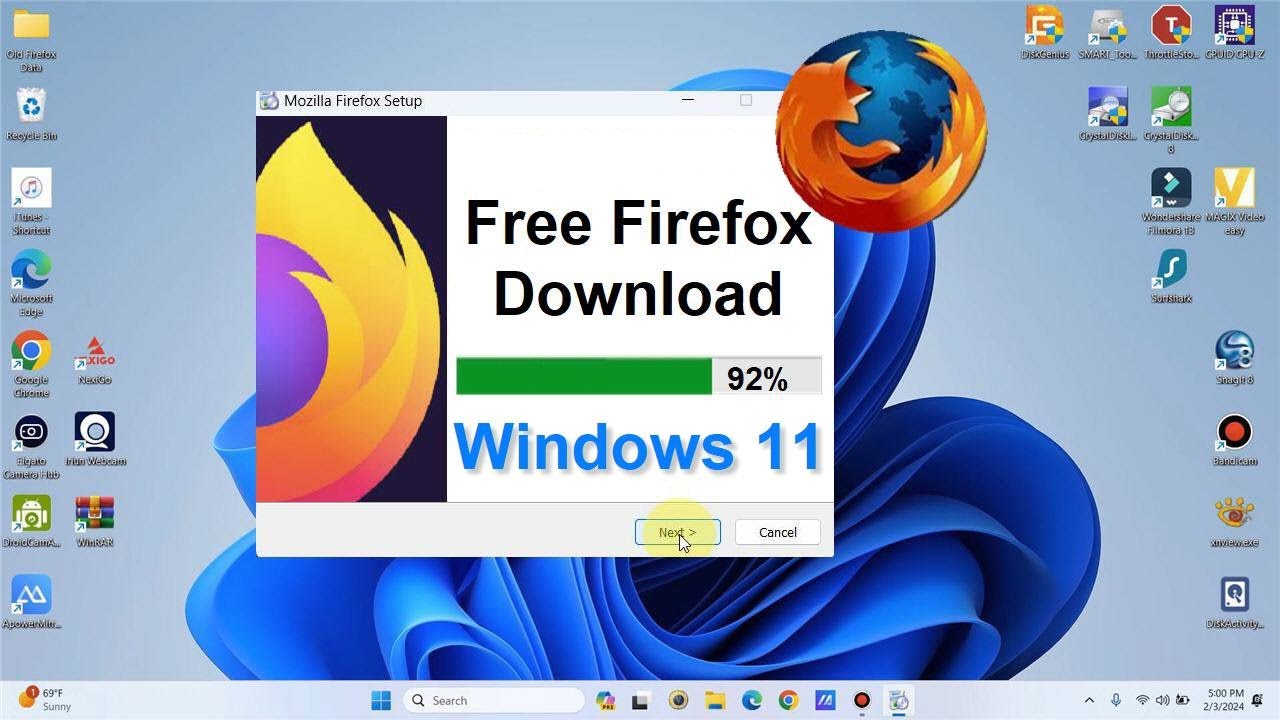The width and height of the screenshot is (1280, 720).
Task: Click the taskbar Search box
Action: pyautogui.click(x=494, y=700)
